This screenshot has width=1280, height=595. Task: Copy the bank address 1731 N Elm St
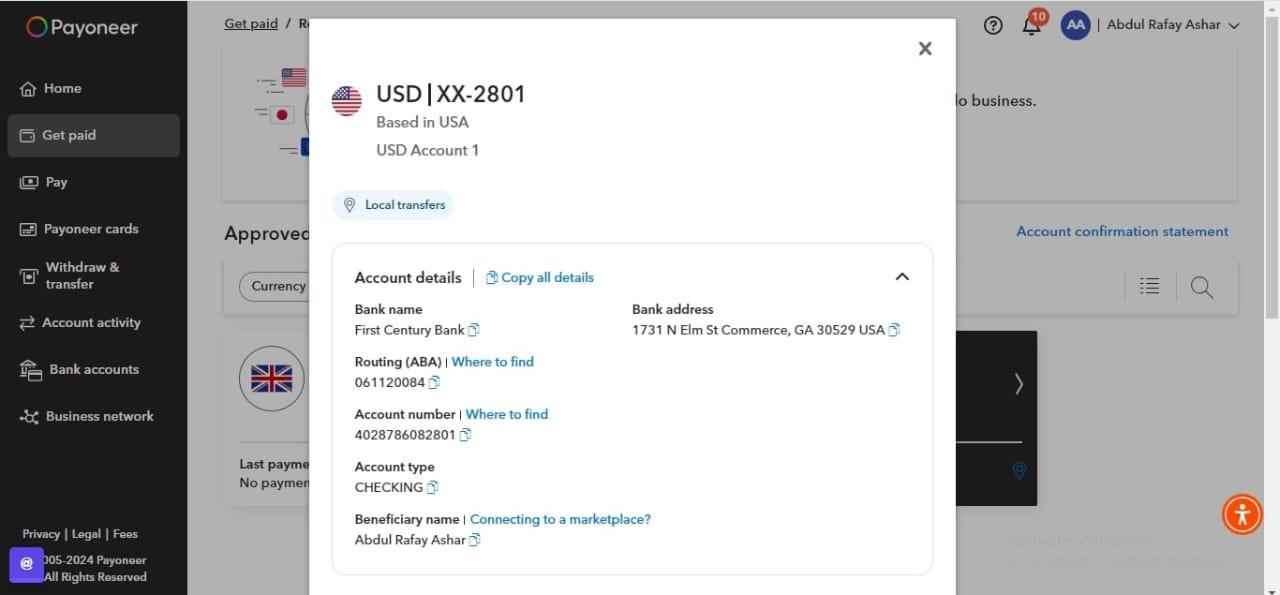pyautogui.click(x=894, y=330)
